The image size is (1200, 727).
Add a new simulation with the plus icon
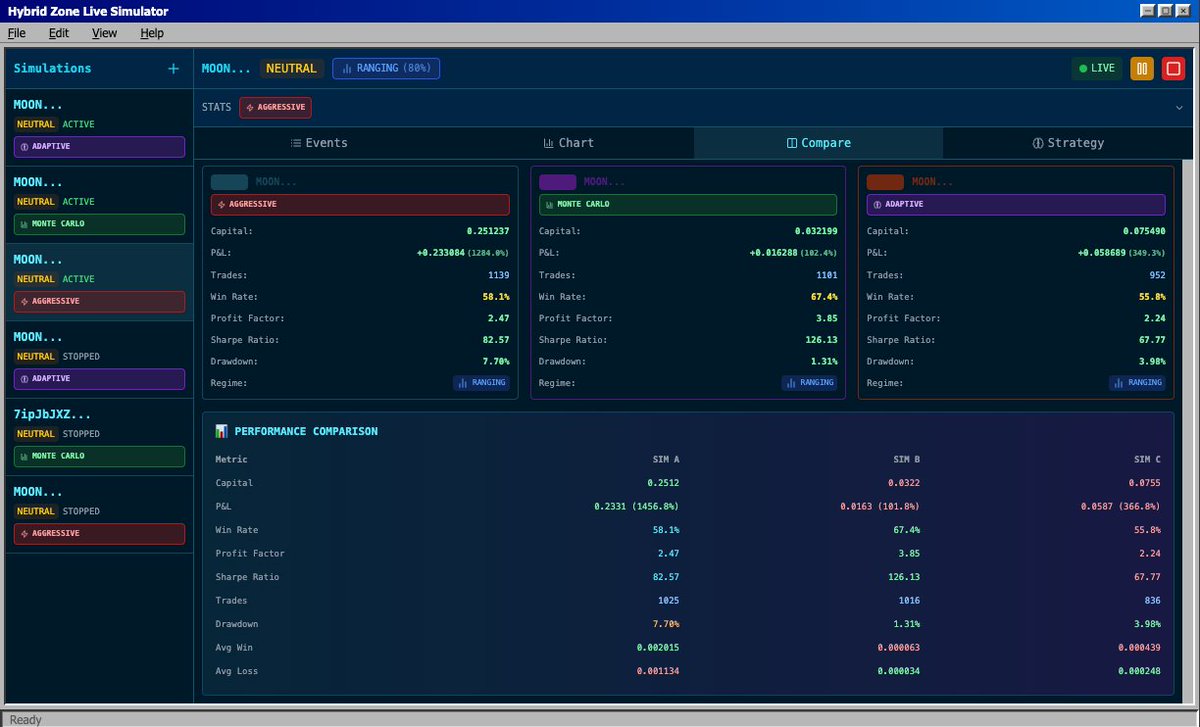click(x=173, y=68)
